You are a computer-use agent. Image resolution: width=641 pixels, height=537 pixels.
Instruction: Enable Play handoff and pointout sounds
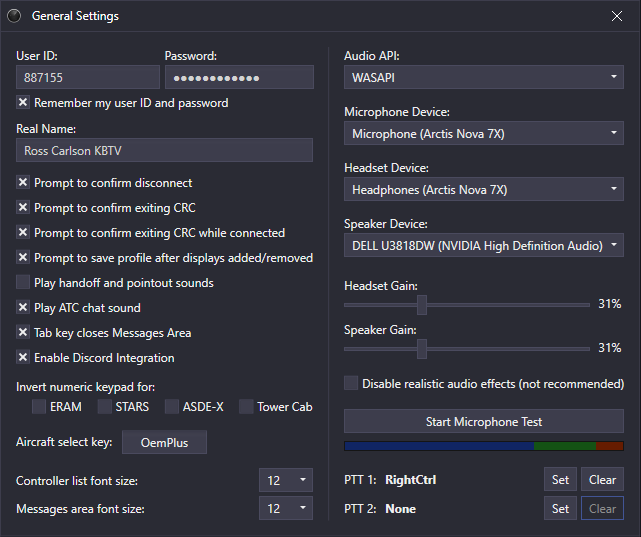point(23,282)
